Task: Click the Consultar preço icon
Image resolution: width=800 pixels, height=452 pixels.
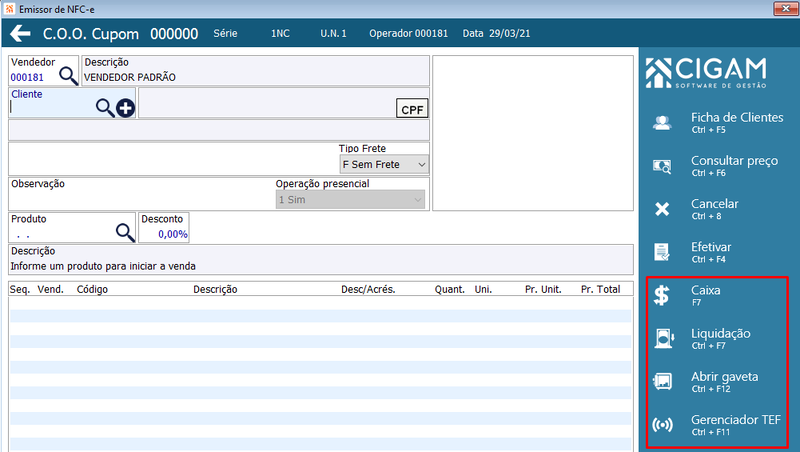Action: 662,166
